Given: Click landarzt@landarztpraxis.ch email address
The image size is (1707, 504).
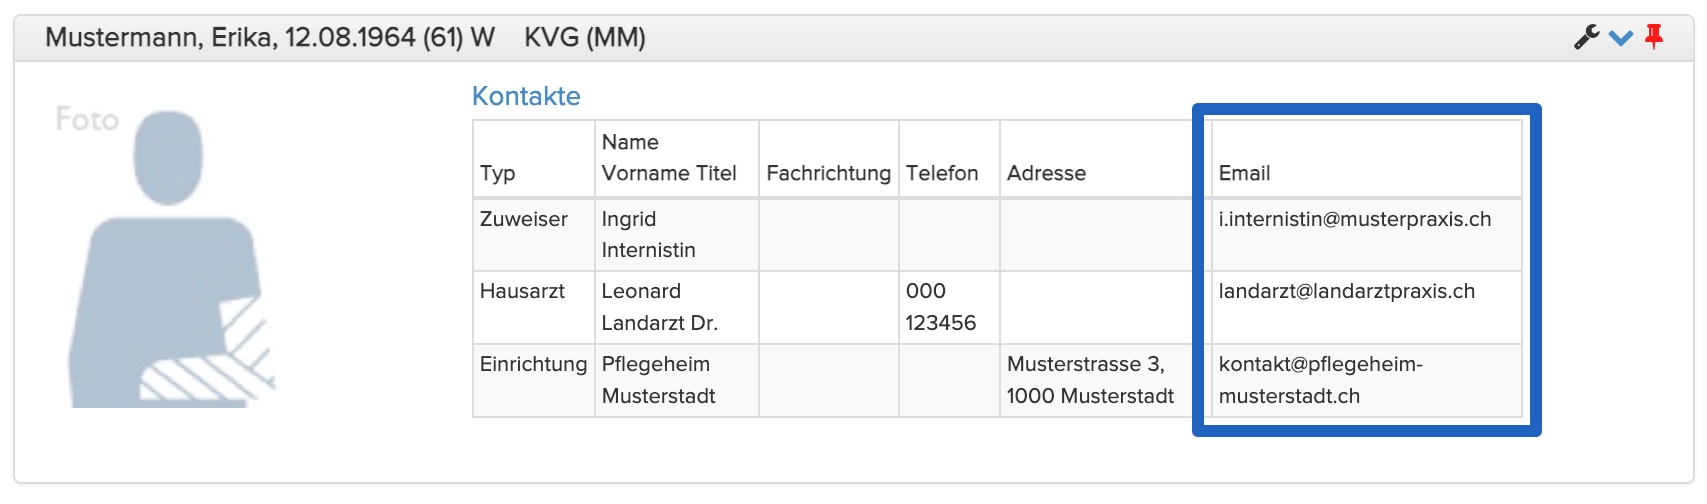Looking at the screenshot, I should (x=1346, y=291).
